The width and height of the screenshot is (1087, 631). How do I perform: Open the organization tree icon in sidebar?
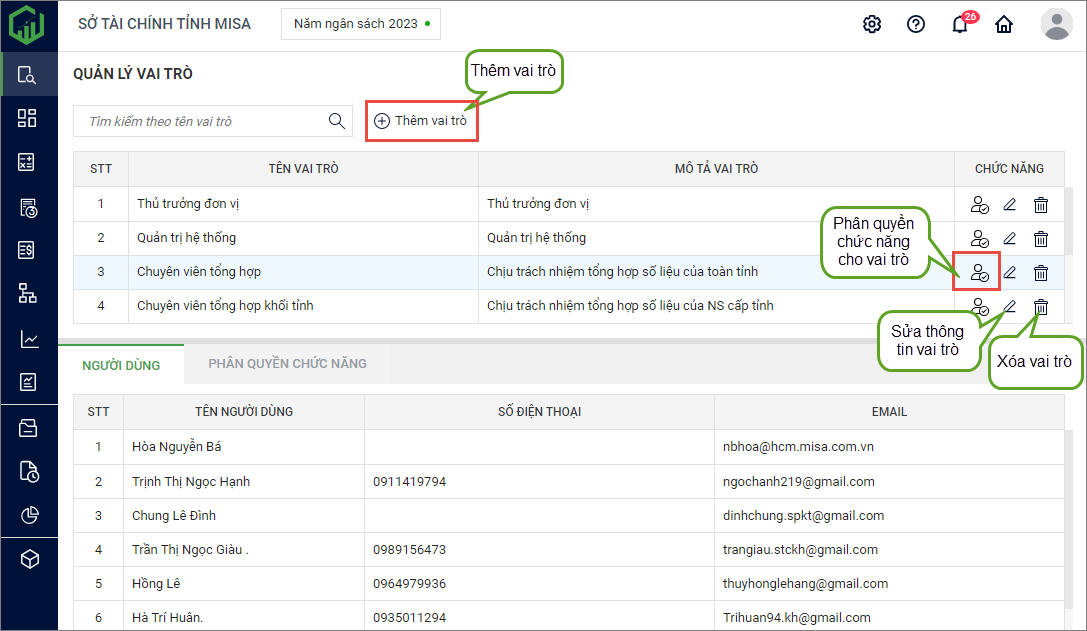tap(28, 293)
